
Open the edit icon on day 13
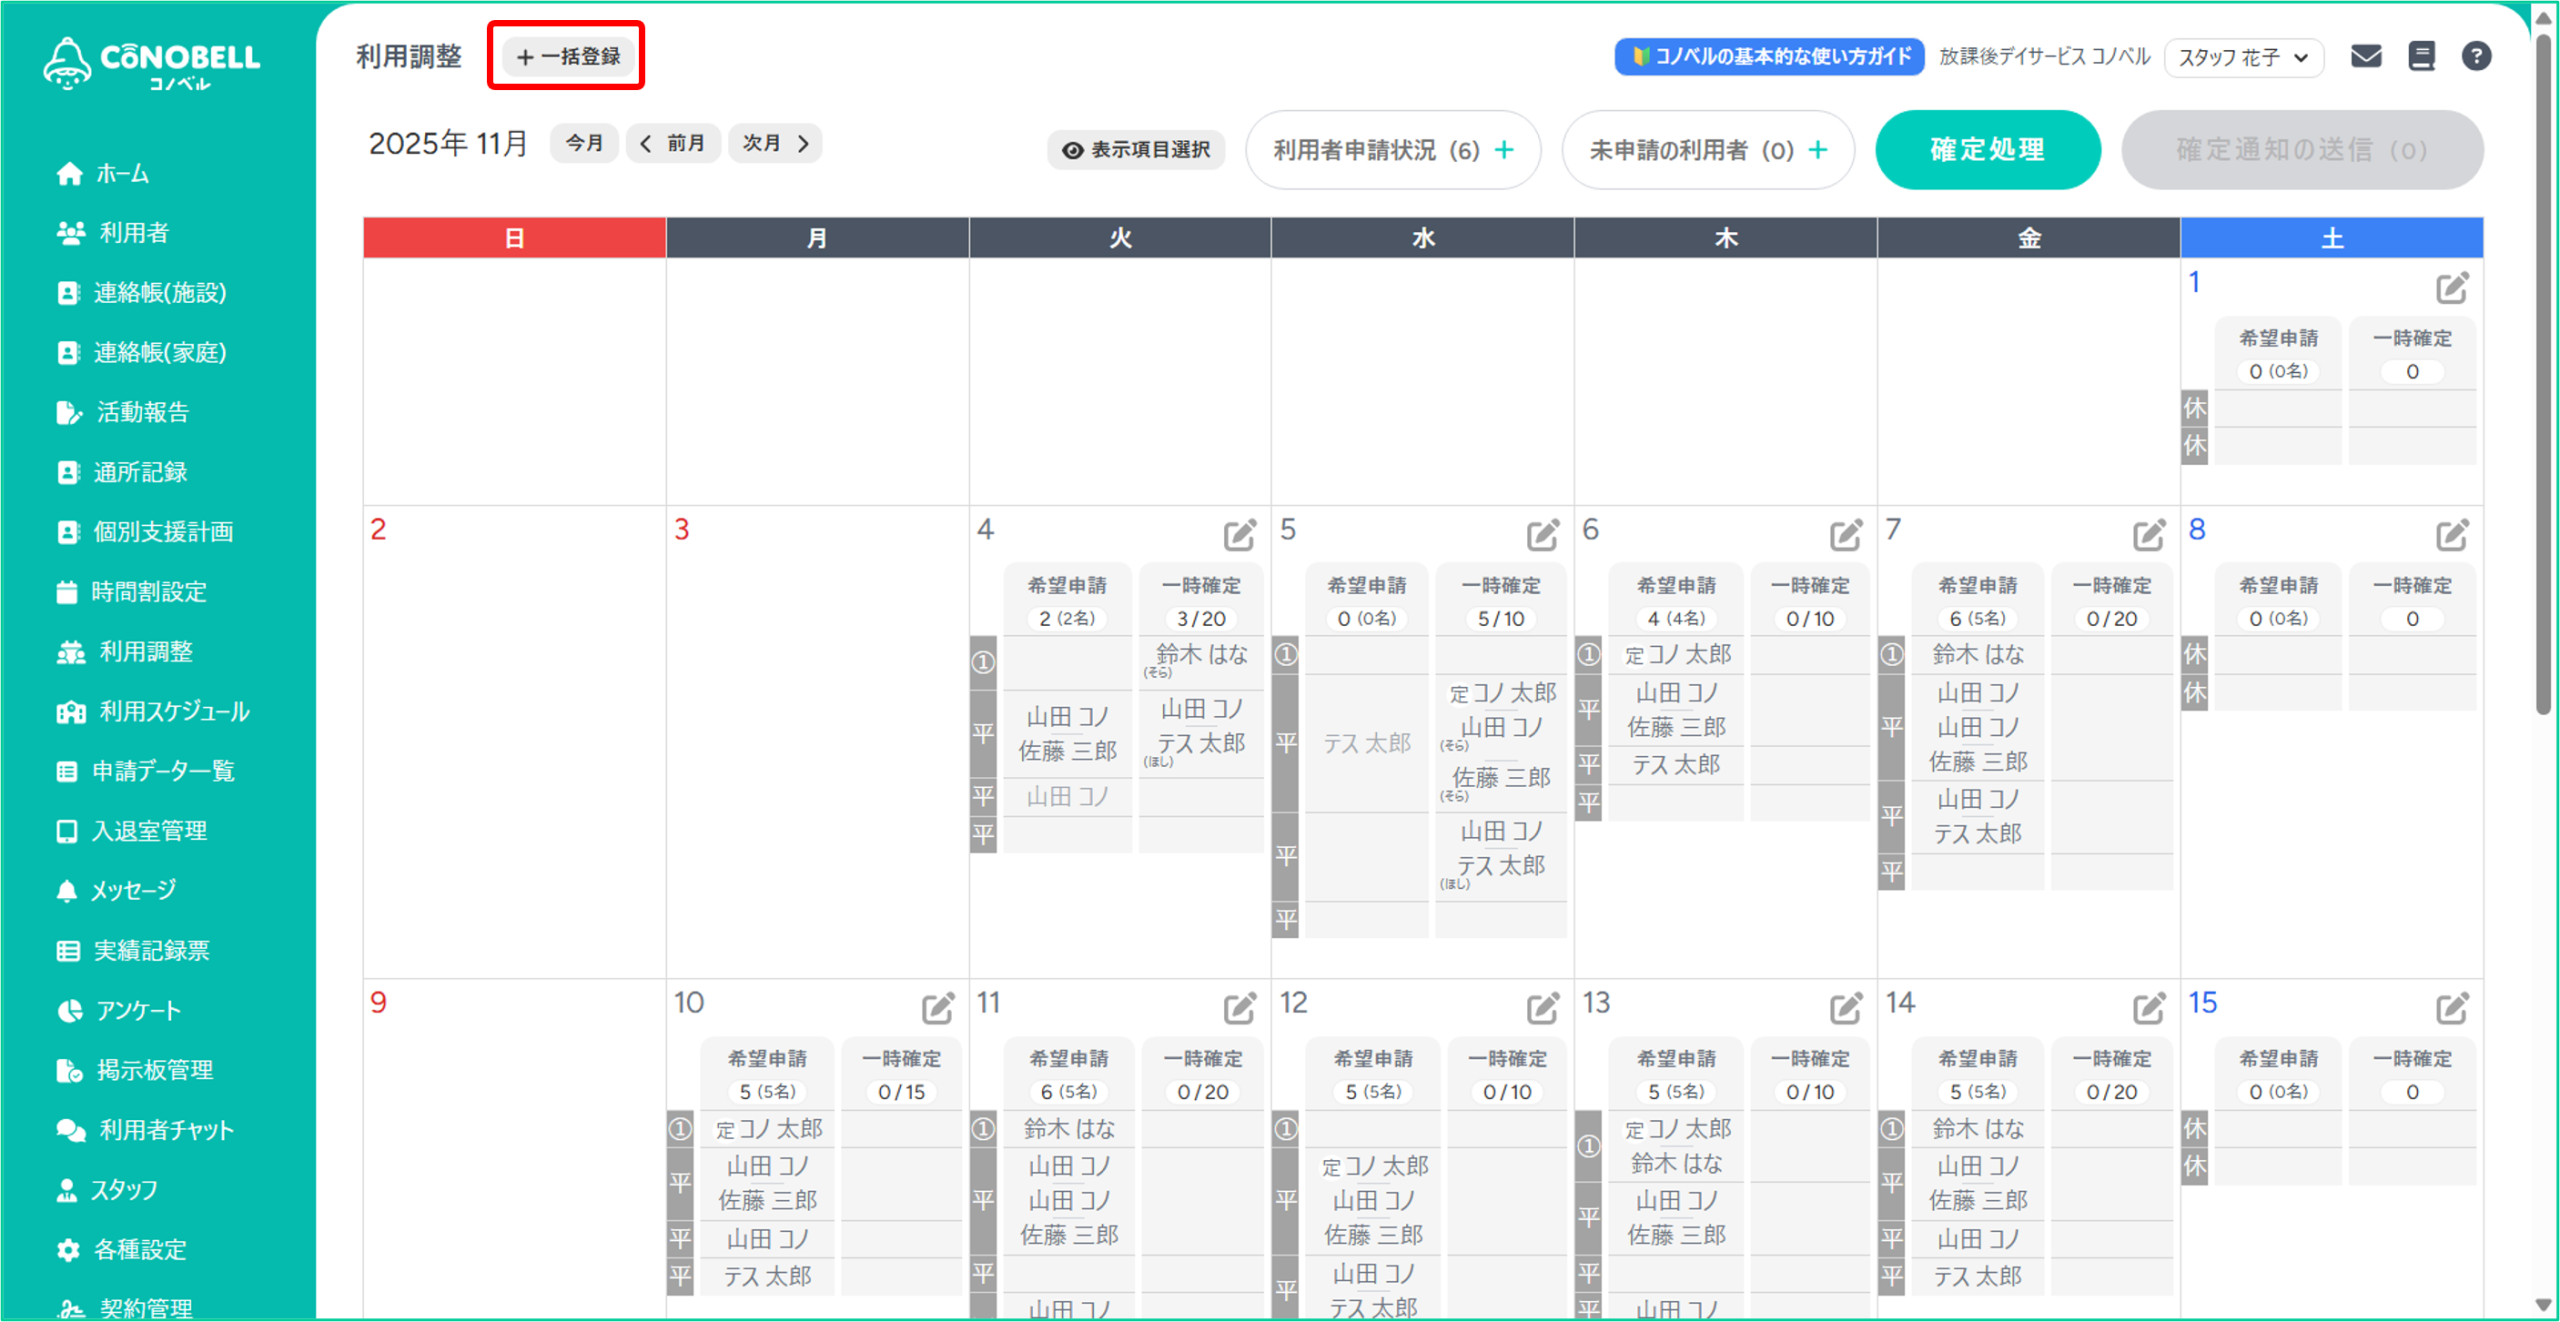(1845, 1008)
